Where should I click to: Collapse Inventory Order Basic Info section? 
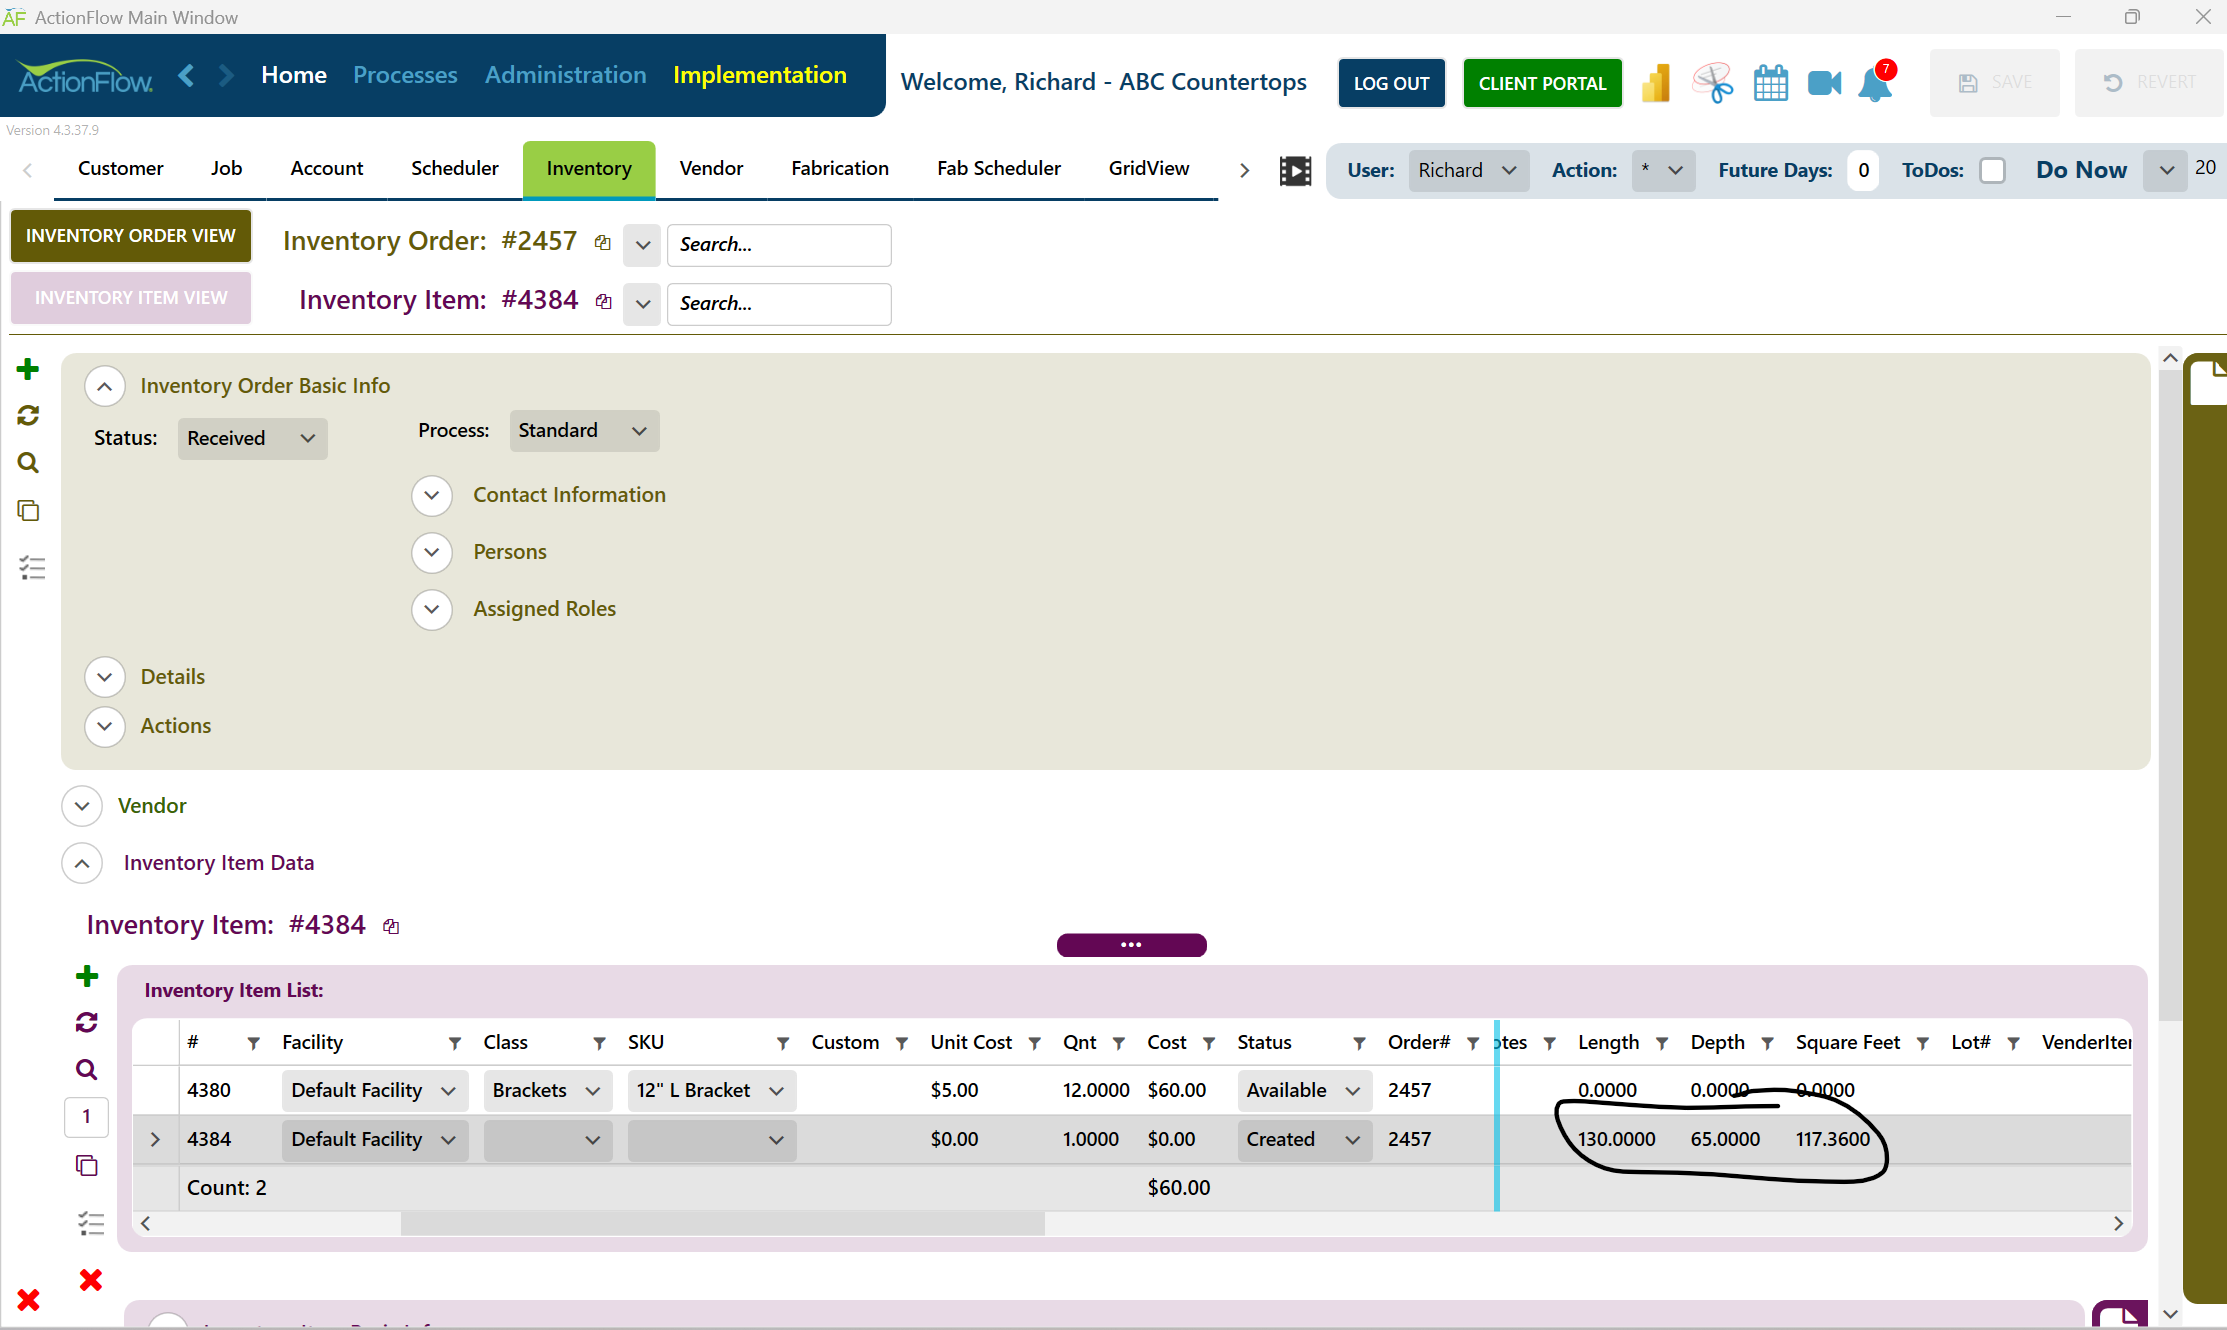105,386
